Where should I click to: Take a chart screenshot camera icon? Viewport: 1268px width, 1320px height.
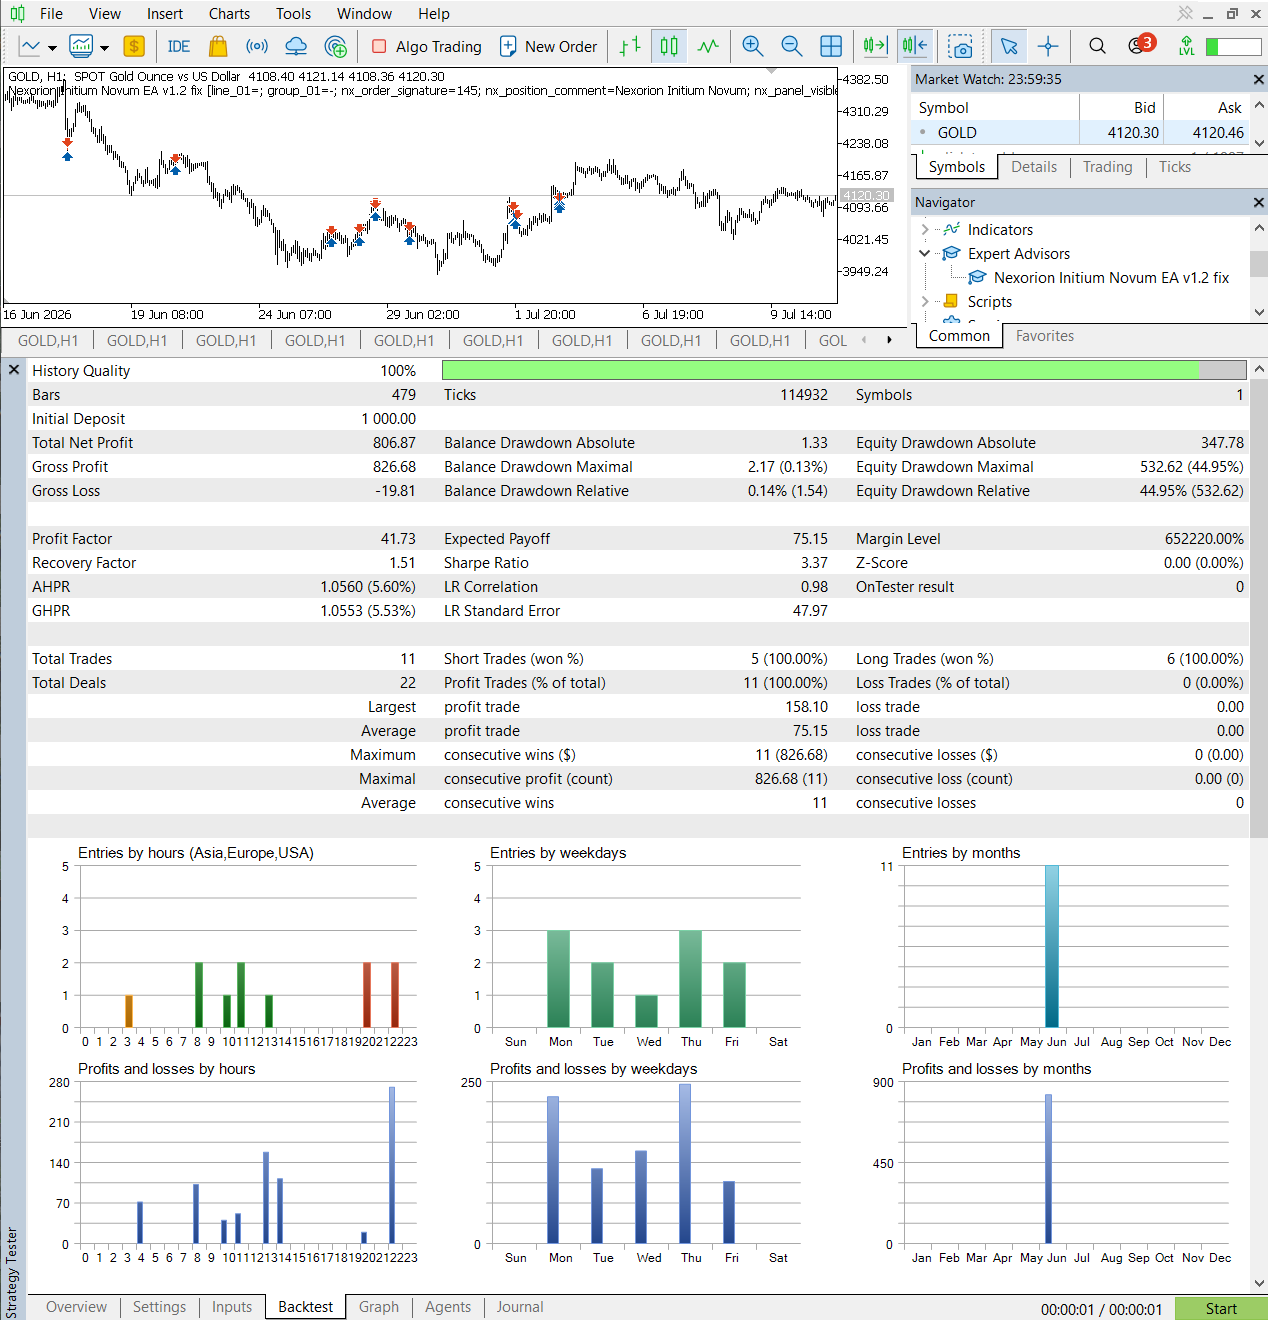(x=961, y=46)
